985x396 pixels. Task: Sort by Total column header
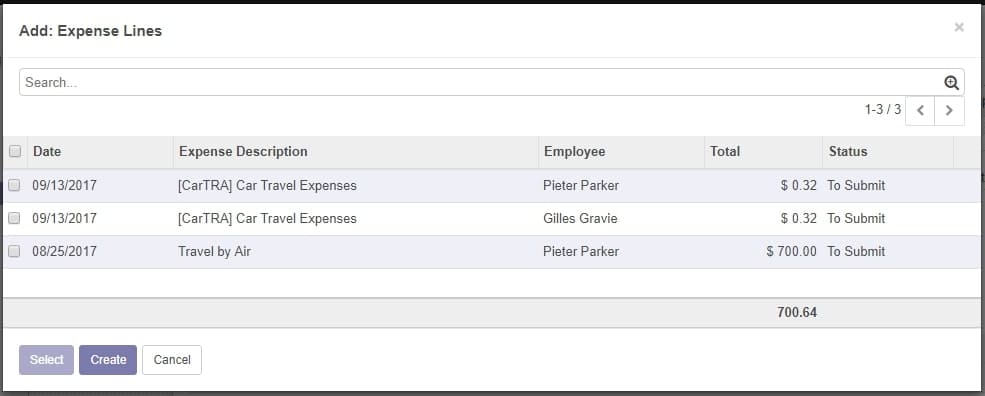pyautogui.click(x=725, y=151)
